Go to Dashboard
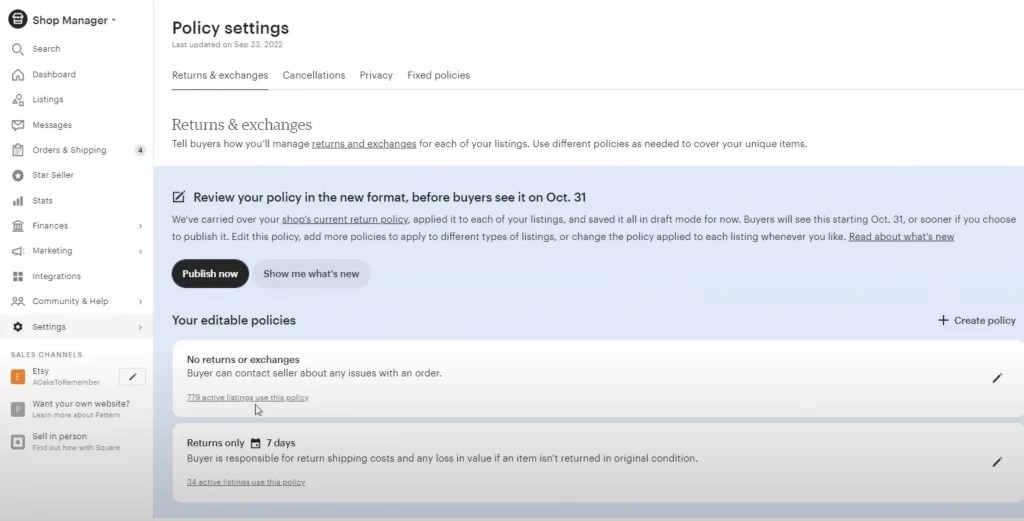The image size is (1024, 521). 54,74
